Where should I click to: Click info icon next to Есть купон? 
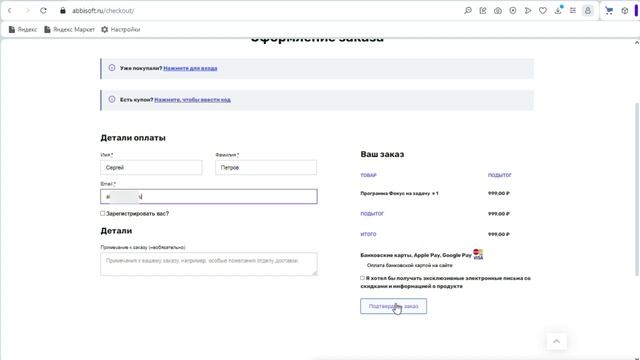(112, 99)
